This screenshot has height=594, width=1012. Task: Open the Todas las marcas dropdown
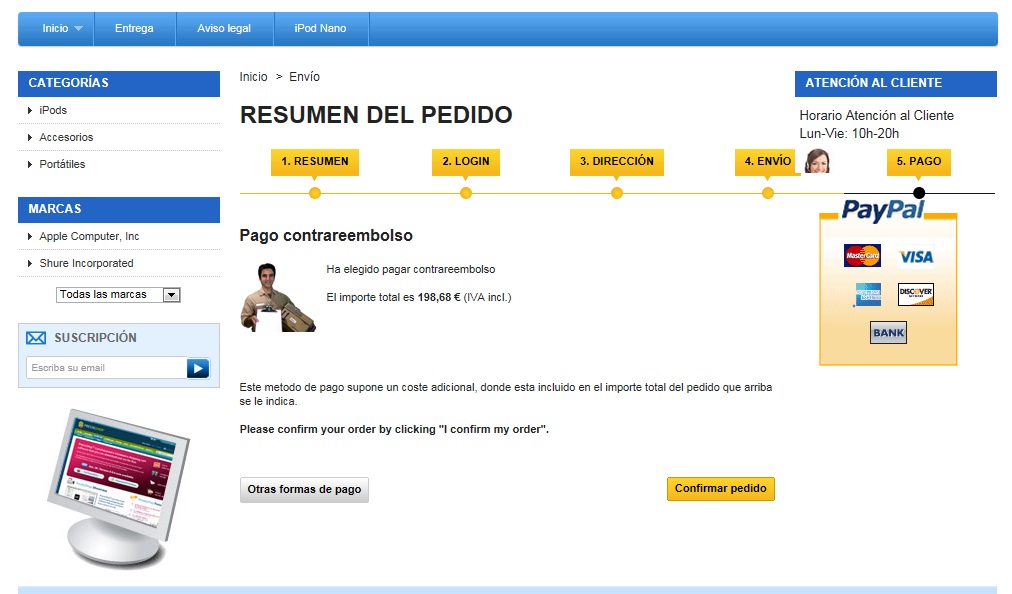click(x=118, y=294)
